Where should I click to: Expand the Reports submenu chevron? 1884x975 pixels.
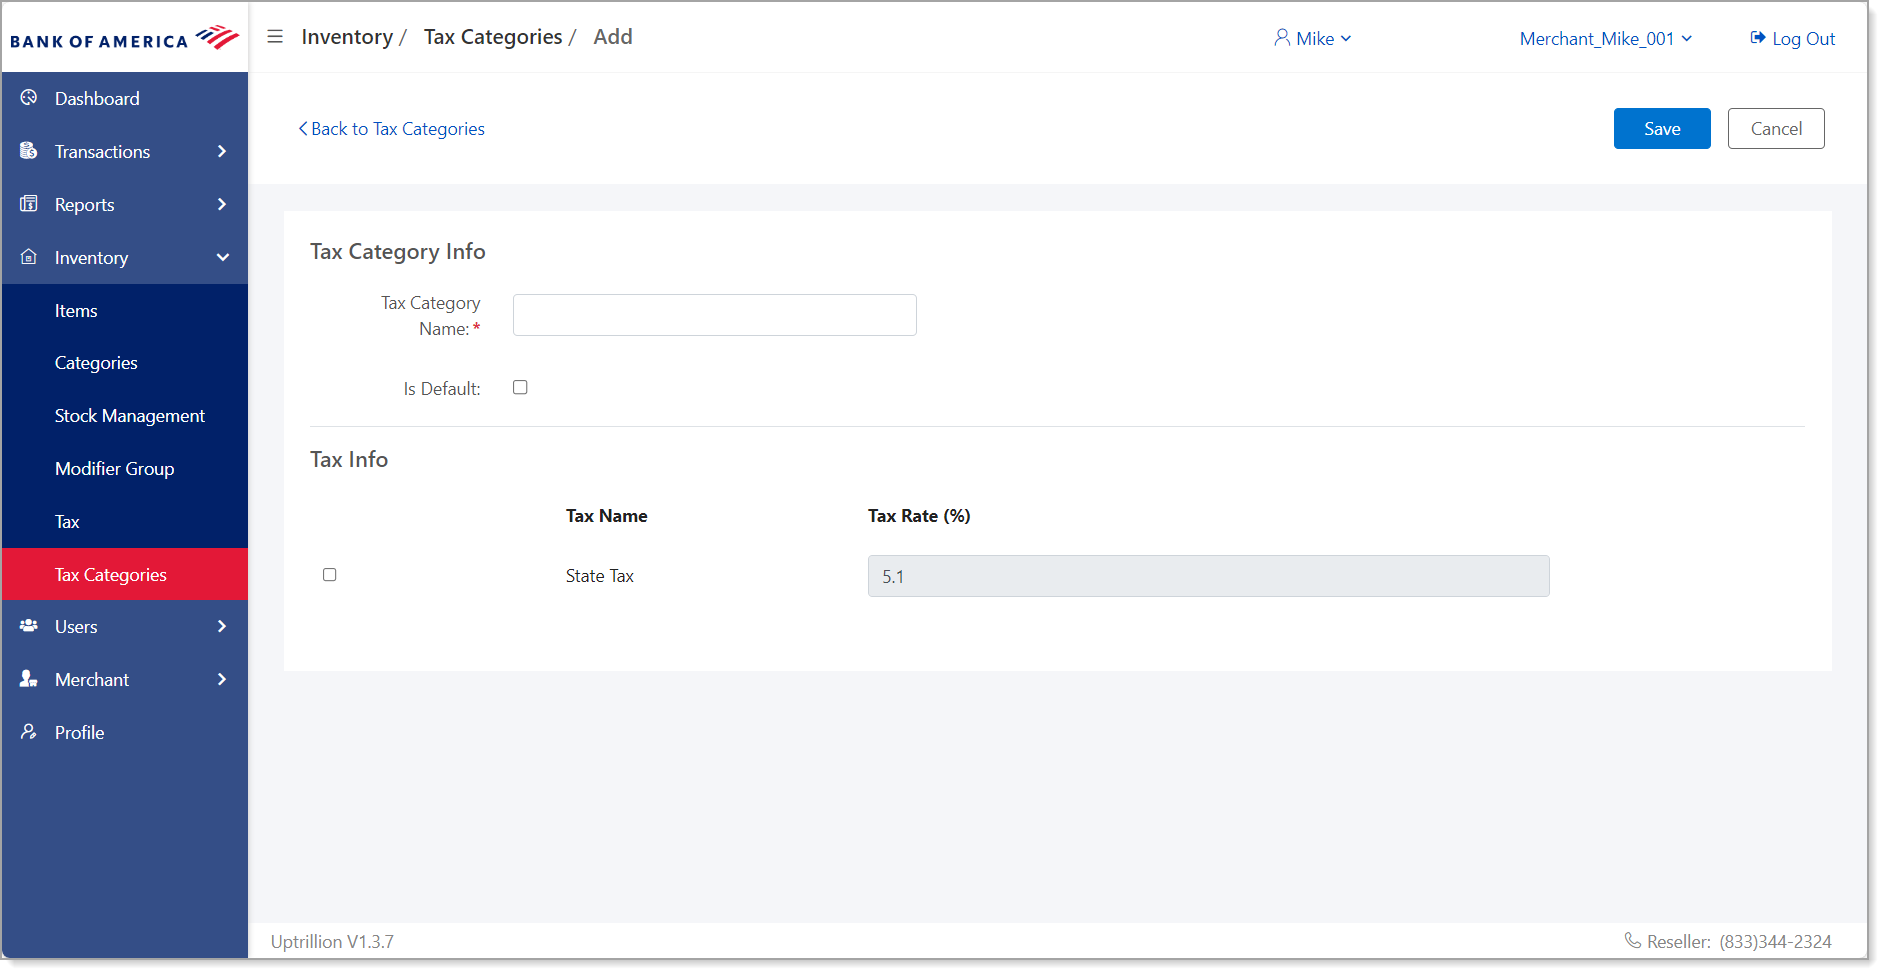click(x=222, y=204)
